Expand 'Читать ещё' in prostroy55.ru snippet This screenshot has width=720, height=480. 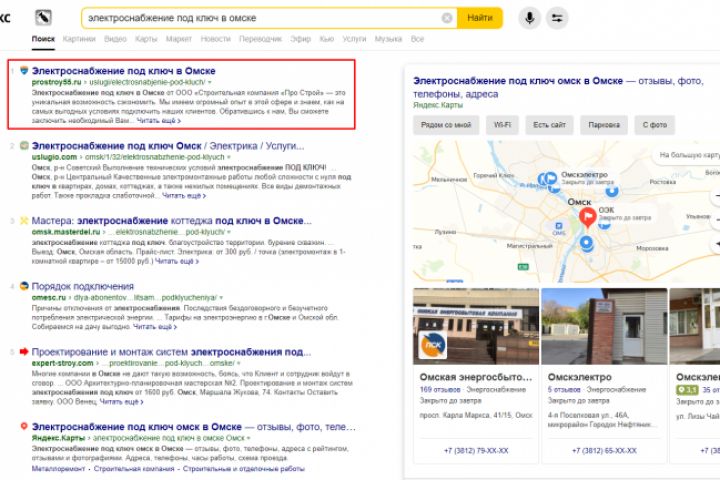(159, 121)
